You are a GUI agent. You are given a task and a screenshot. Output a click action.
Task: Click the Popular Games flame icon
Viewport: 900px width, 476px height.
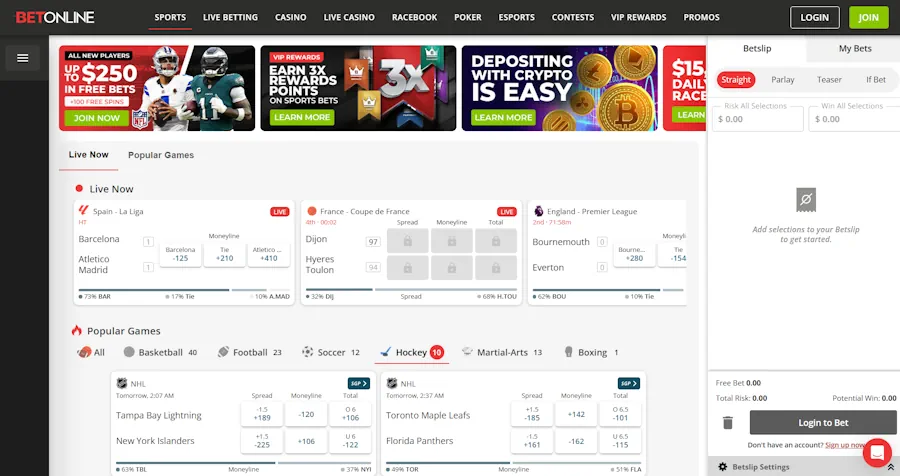click(76, 330)
